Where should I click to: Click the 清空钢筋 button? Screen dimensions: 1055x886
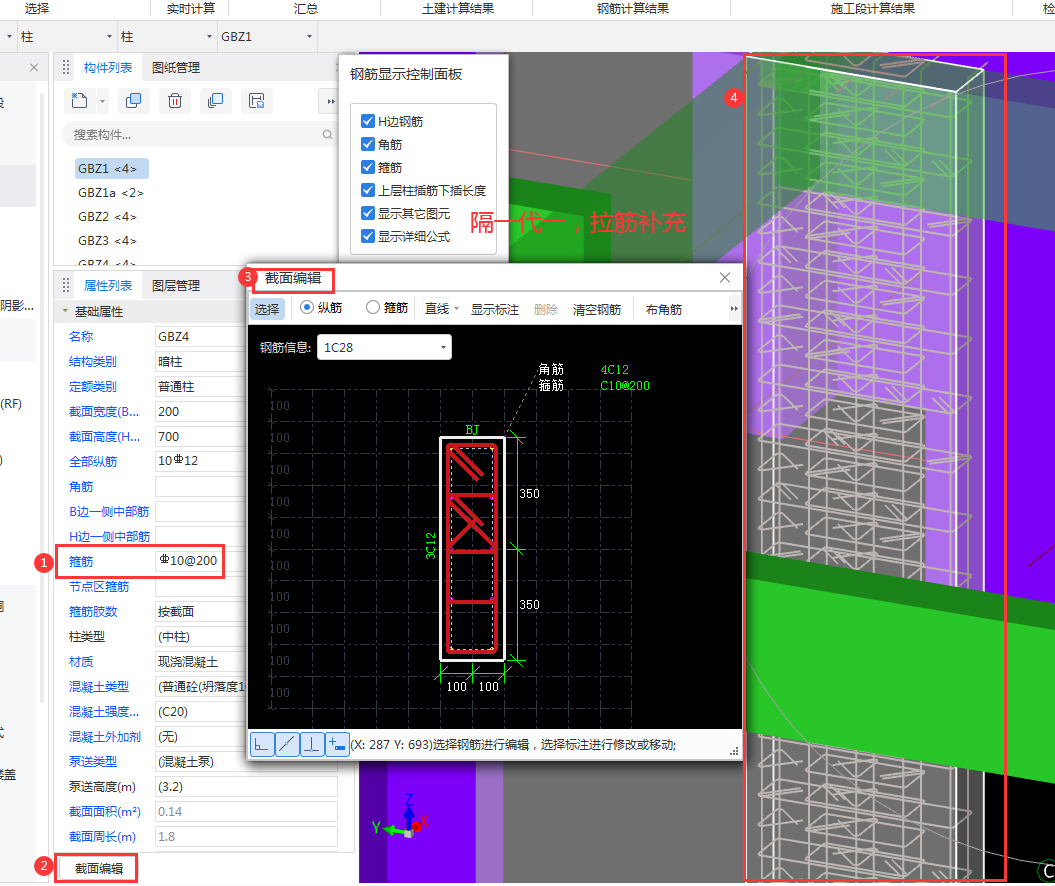(x=597, y=309)
